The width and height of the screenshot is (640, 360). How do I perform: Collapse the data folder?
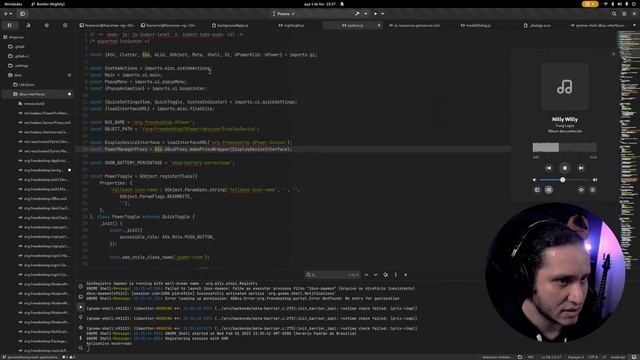16,75
